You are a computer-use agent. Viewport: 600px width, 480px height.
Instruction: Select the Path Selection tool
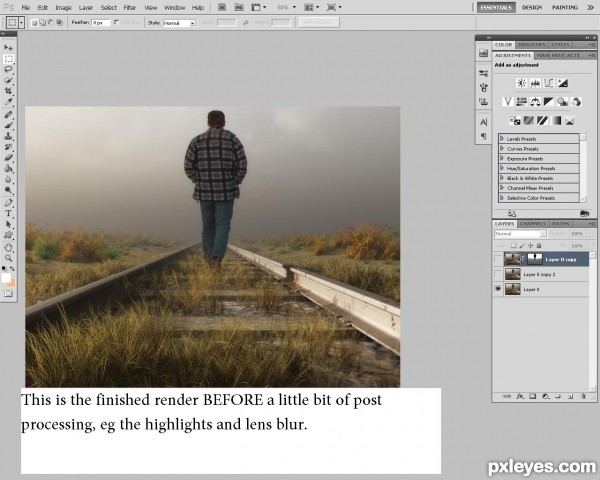8,224
